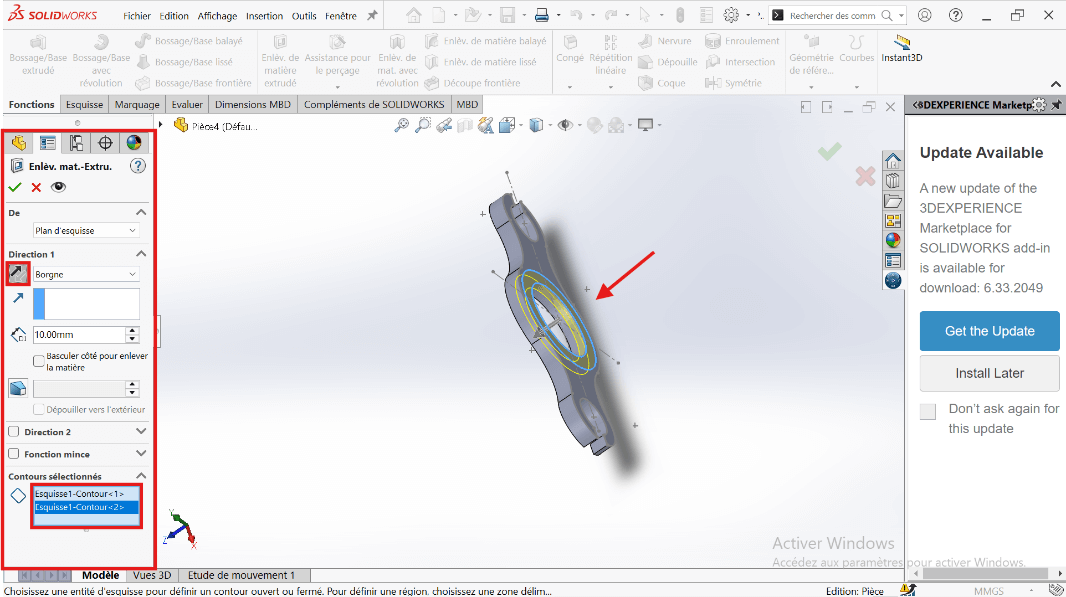
Task: Click the Install Later button
Action: (989, 373)
